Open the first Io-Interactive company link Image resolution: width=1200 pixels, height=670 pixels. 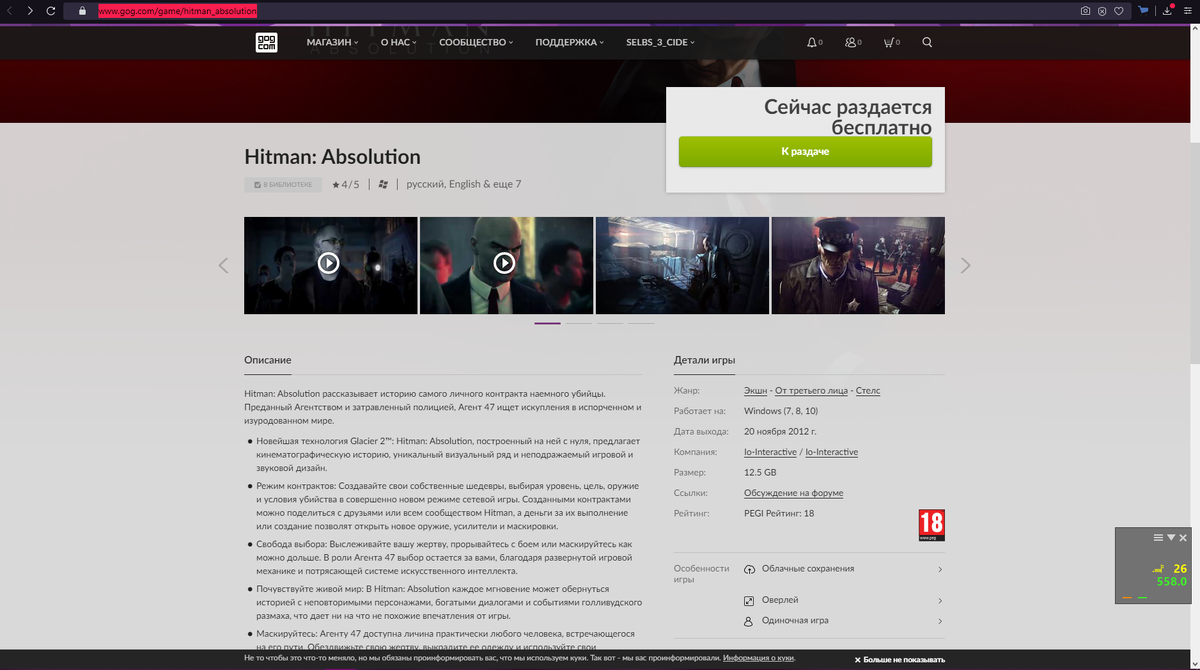pos(770,452)
